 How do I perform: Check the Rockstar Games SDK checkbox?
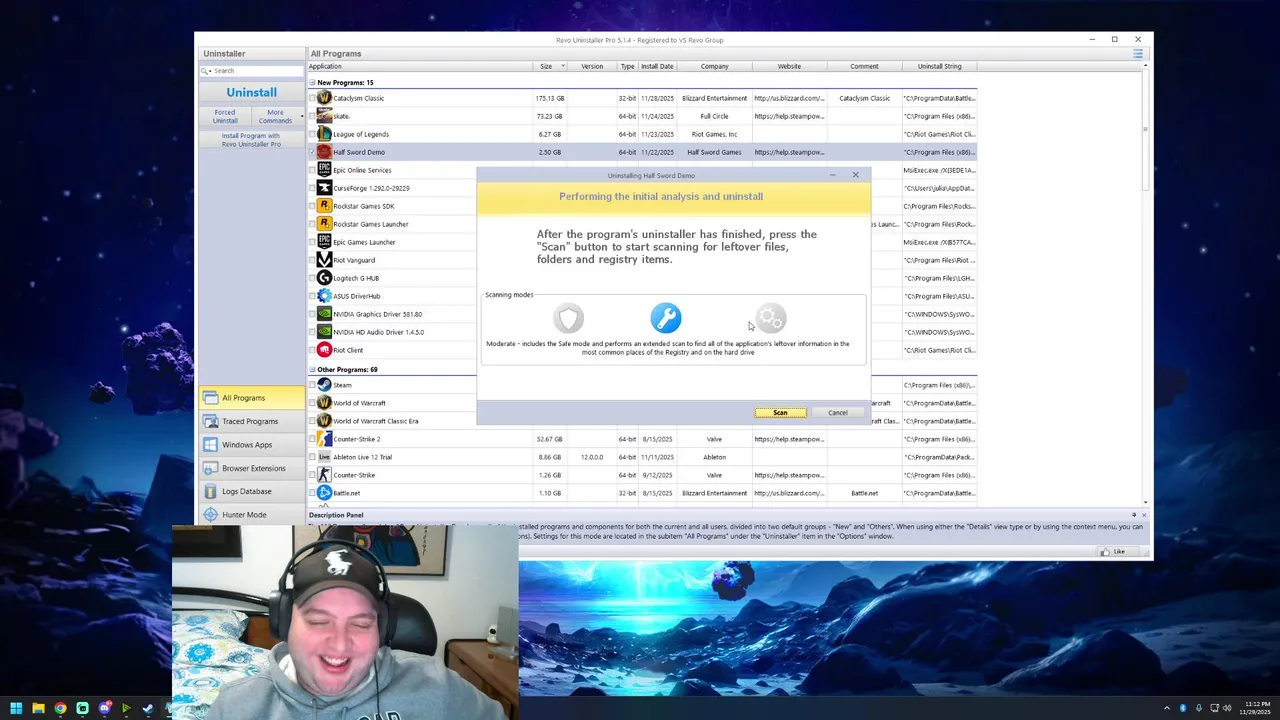coord(312,206)
